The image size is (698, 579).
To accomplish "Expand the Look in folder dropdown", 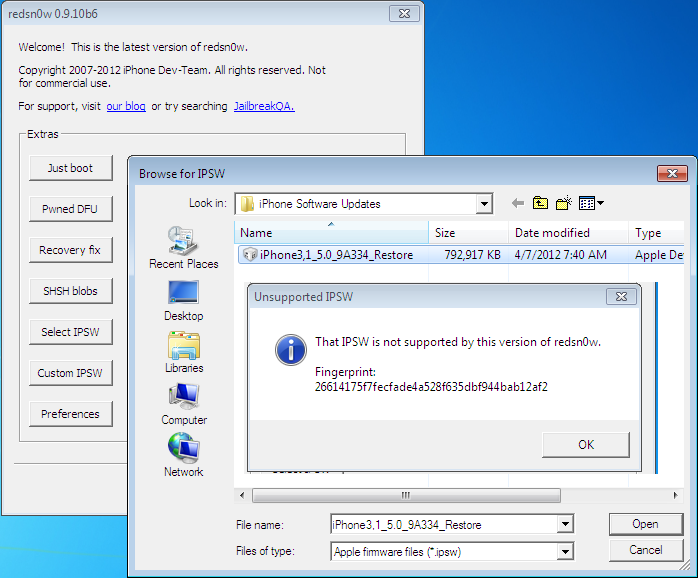I will point(484,204).
